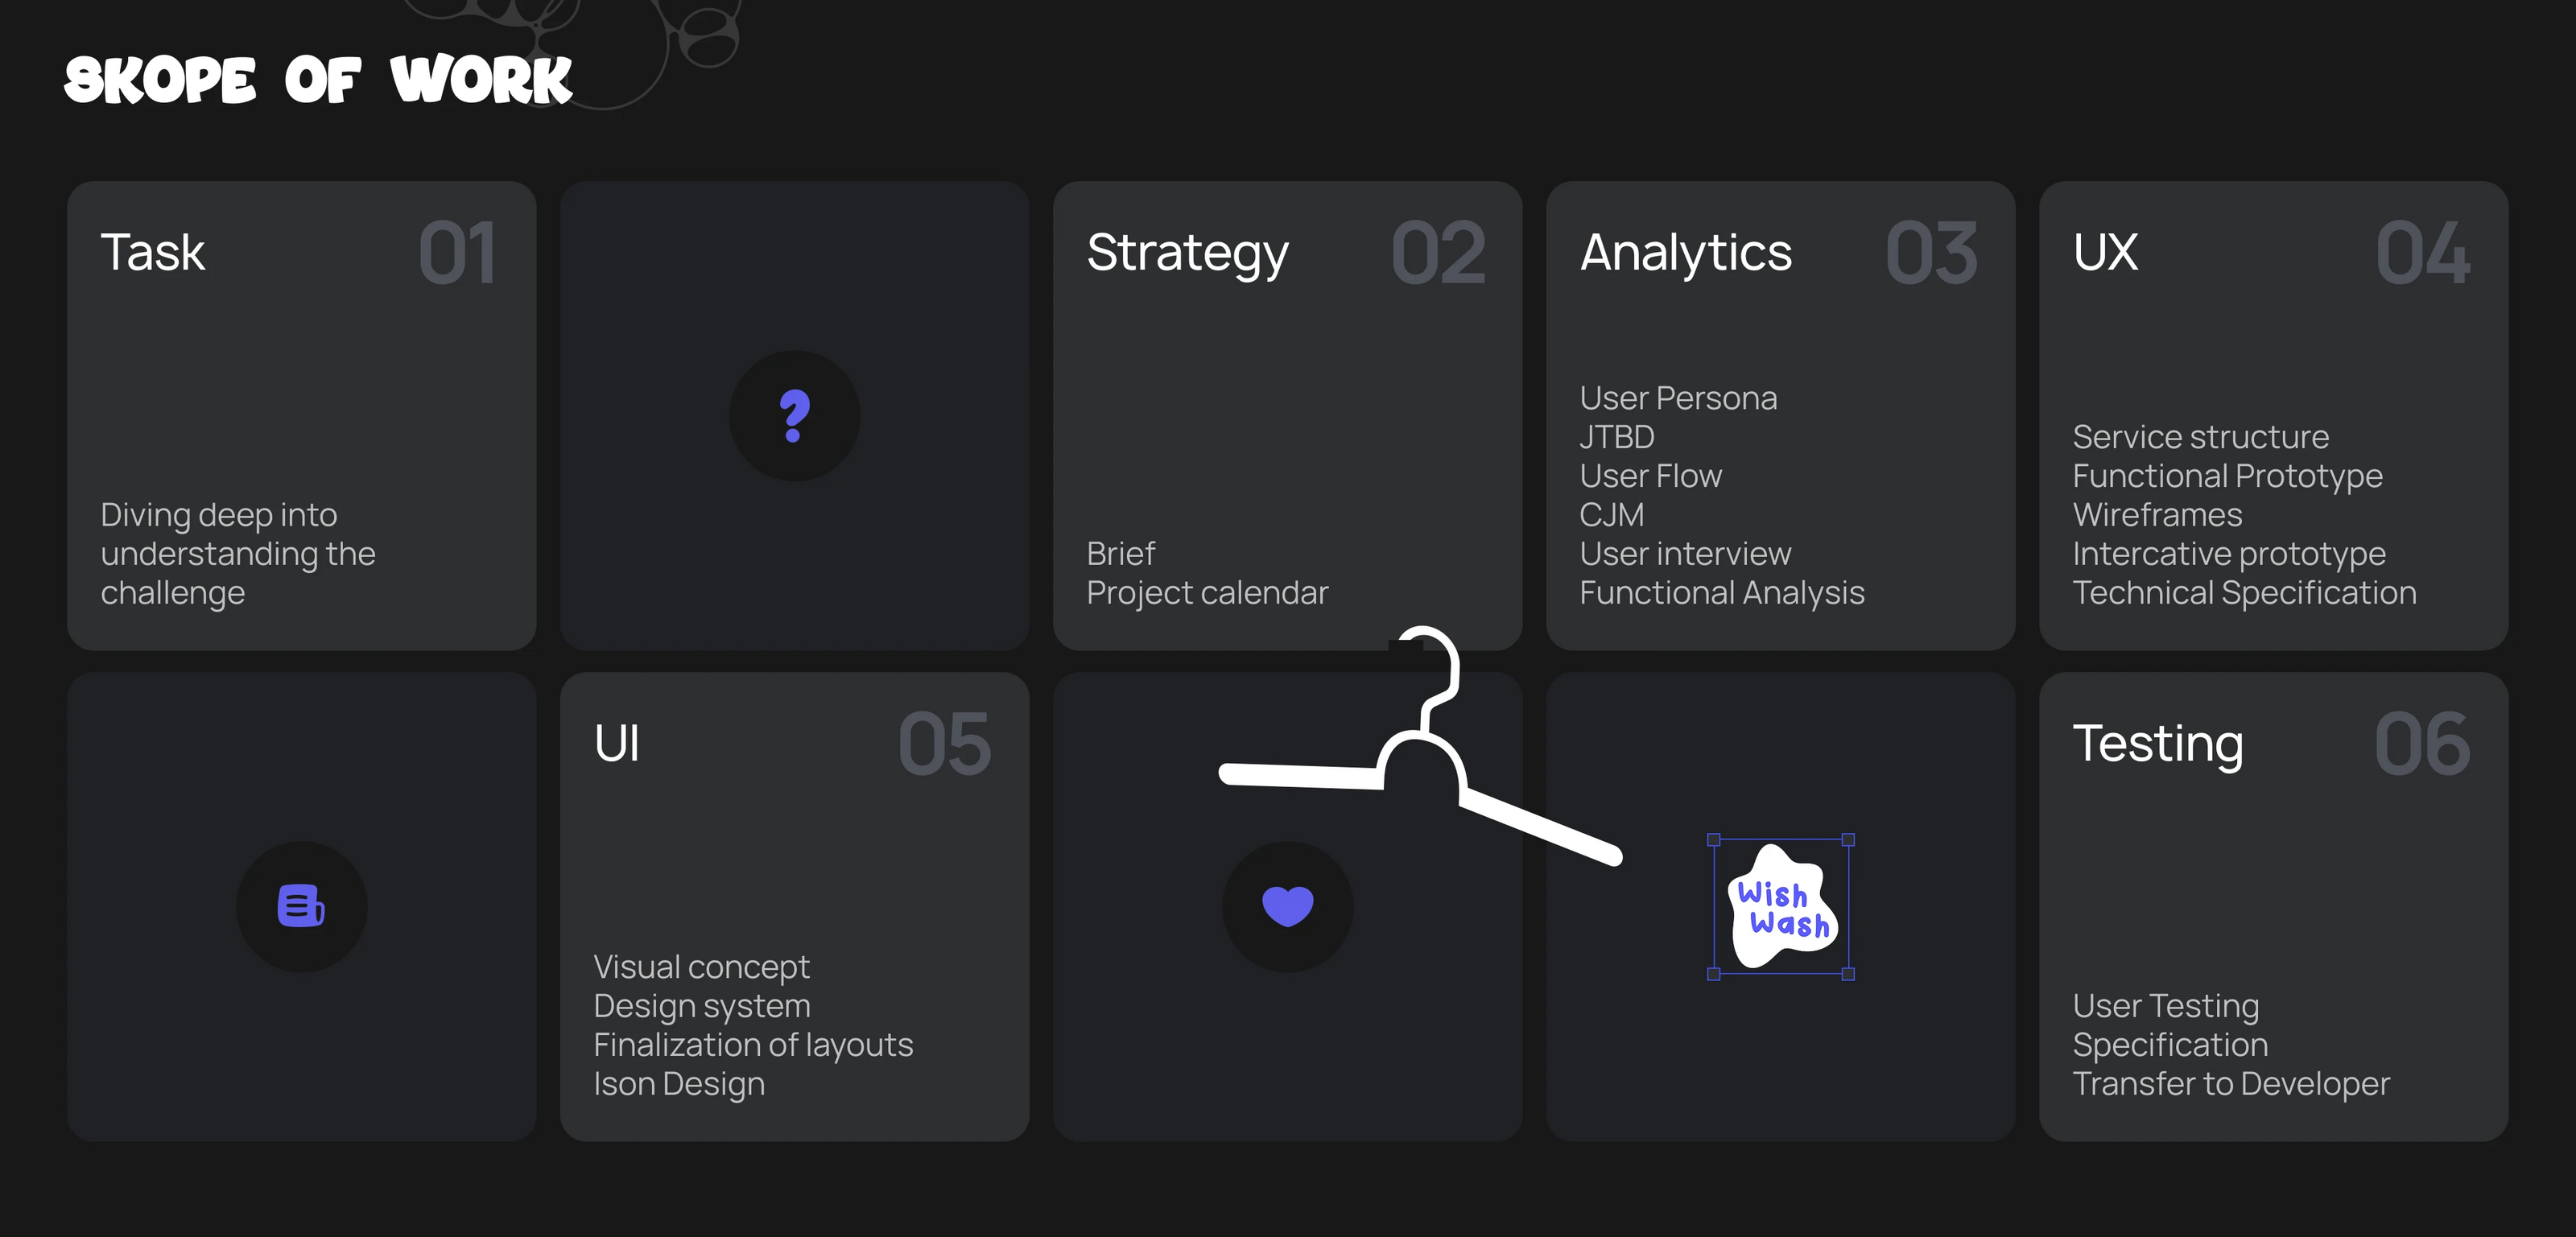Image resolution: width=2576 pixels, height=1237 pixels.
Task: Click the purple heart icon
Action: [1287, 906]
